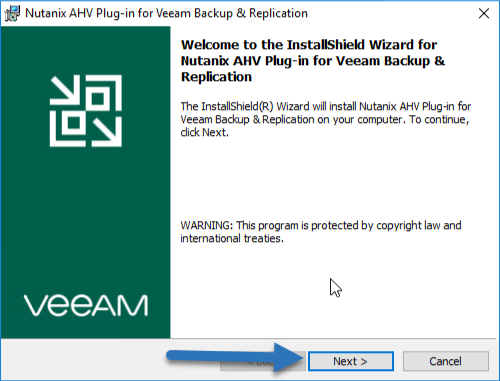Click the lower-right diagonal arrow in the Veeam logo
Screen dimensions: 500x381
(107, 132)
